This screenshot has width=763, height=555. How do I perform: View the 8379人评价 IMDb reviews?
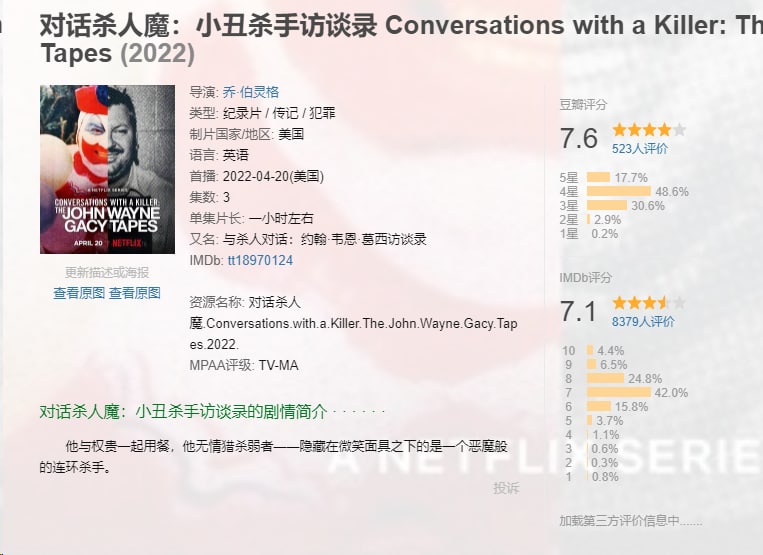click(643, 322)
